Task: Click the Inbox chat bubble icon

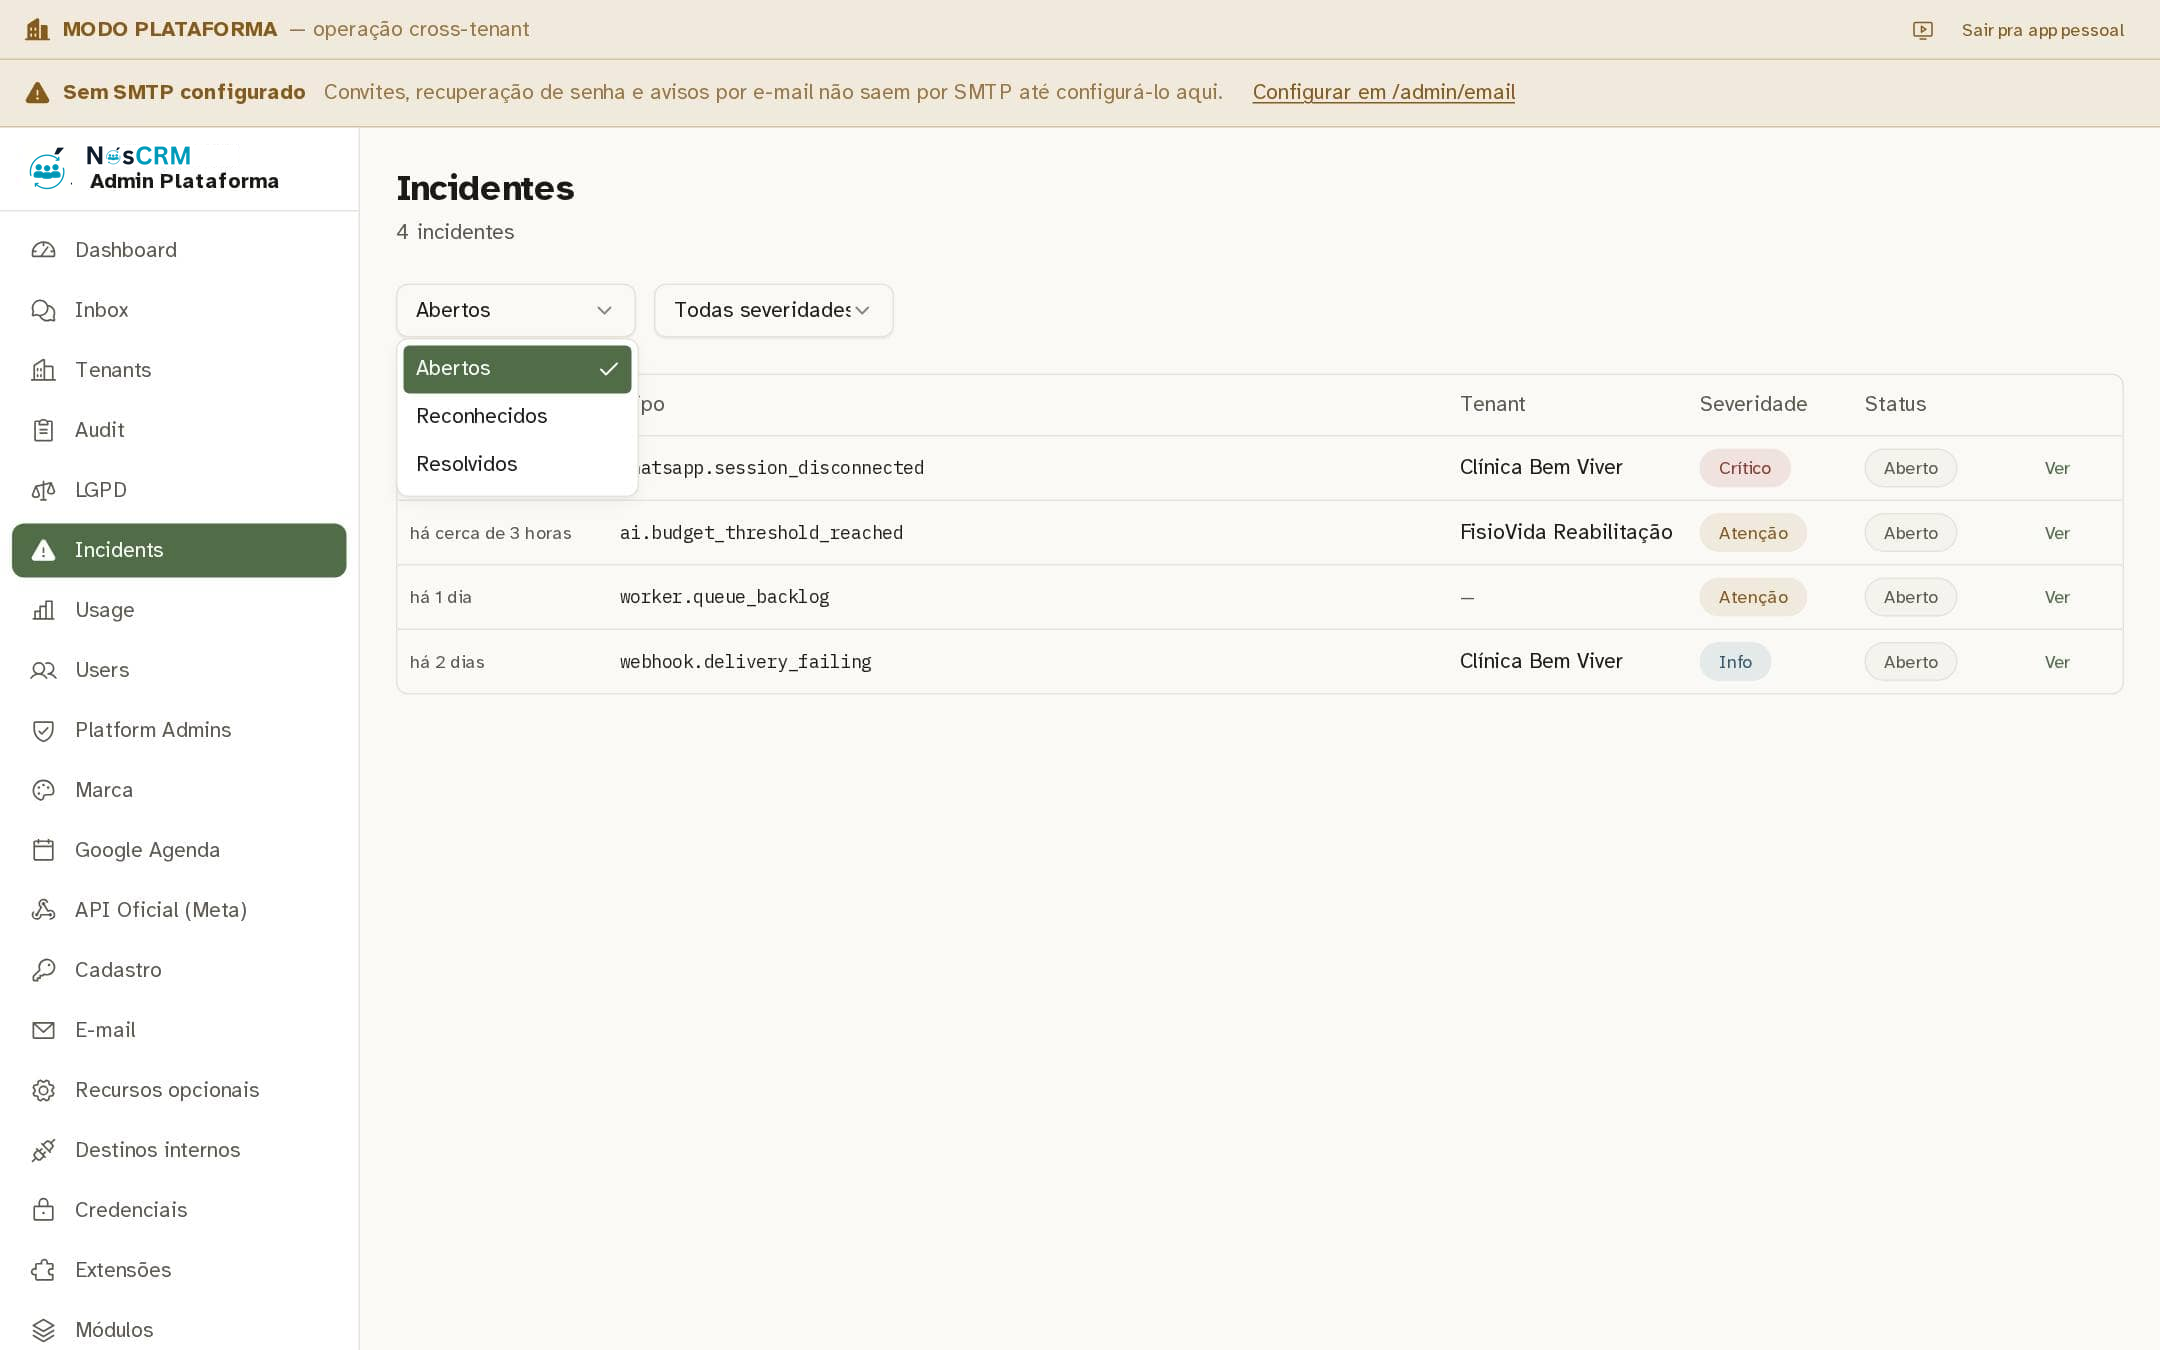Action: 43,310
